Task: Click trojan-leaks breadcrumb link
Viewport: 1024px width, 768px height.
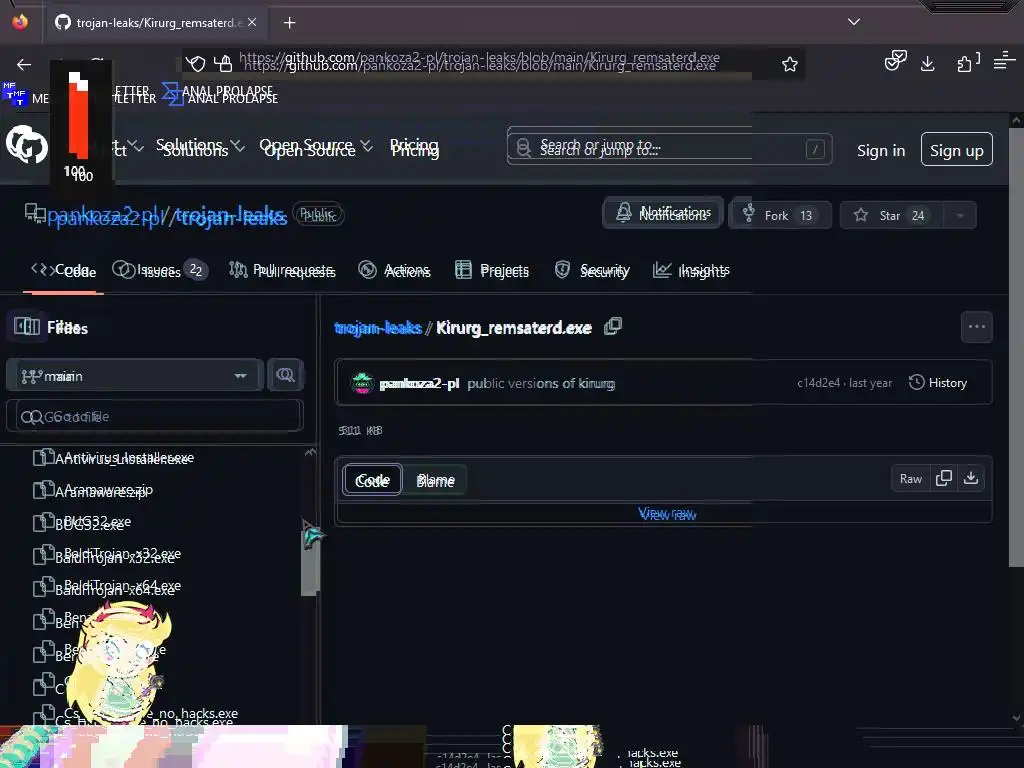Action: 377,328
